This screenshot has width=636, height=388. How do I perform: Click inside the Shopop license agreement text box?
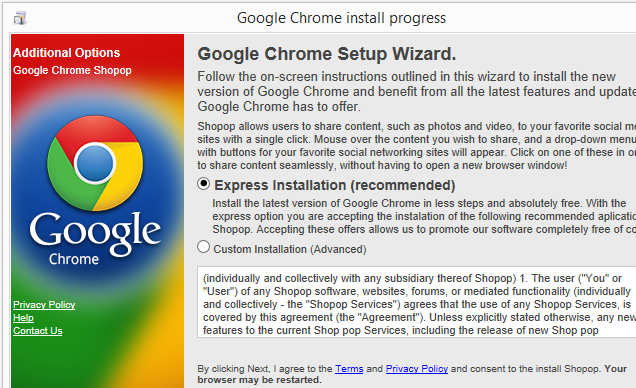(x=417, y=302)
